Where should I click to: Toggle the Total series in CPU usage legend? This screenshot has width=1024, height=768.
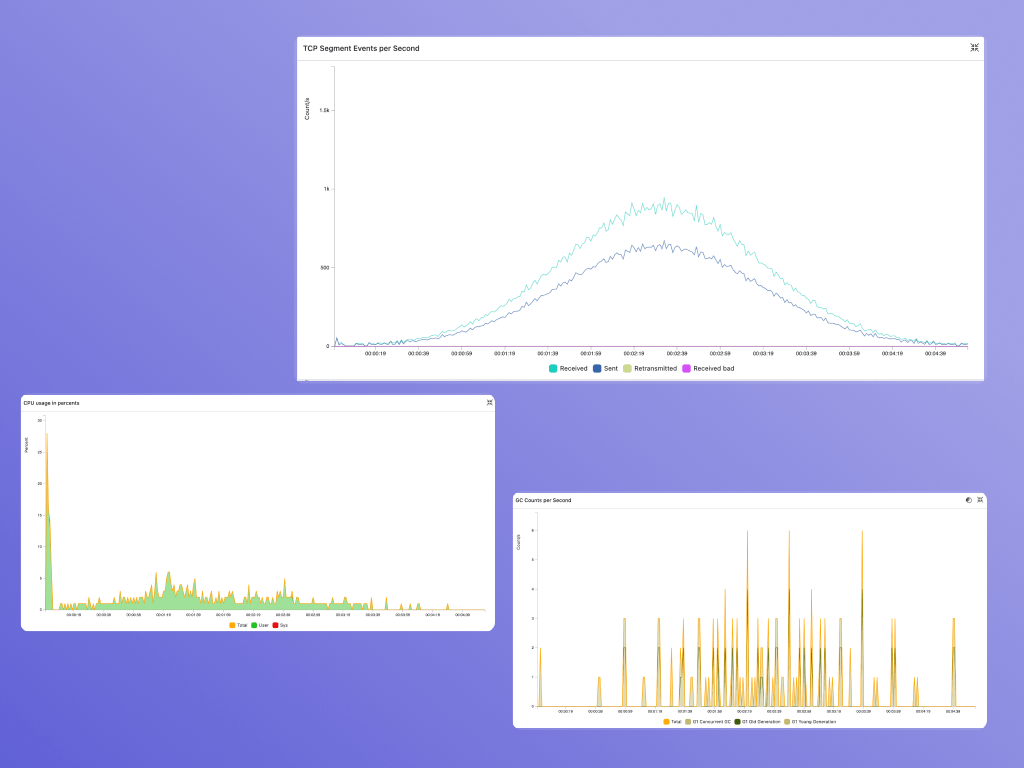tap(238, 625)
